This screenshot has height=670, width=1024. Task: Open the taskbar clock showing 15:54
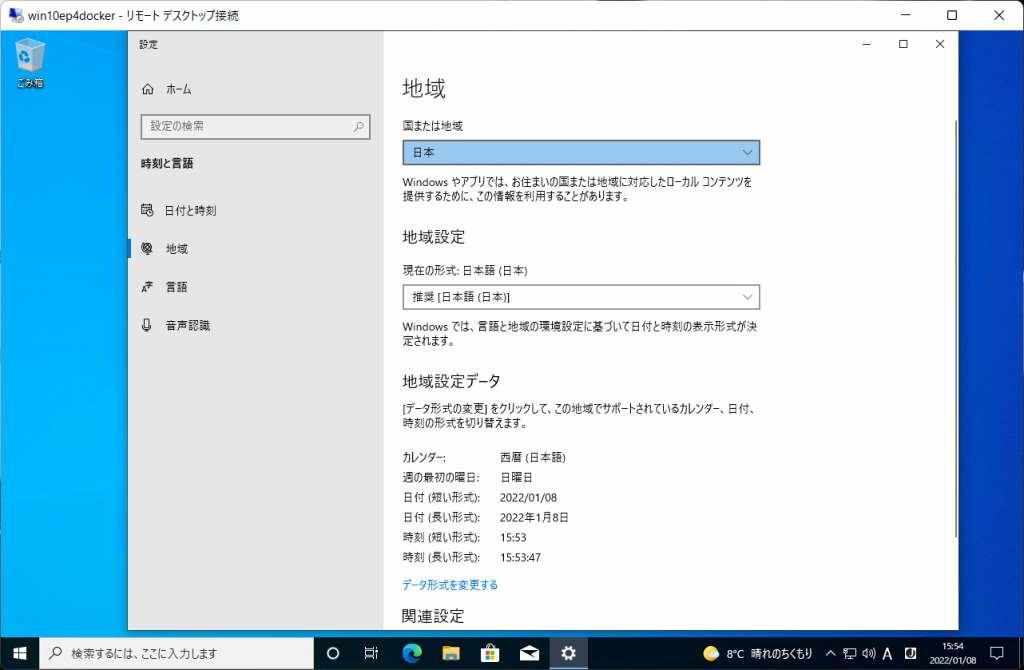point(952,653)
